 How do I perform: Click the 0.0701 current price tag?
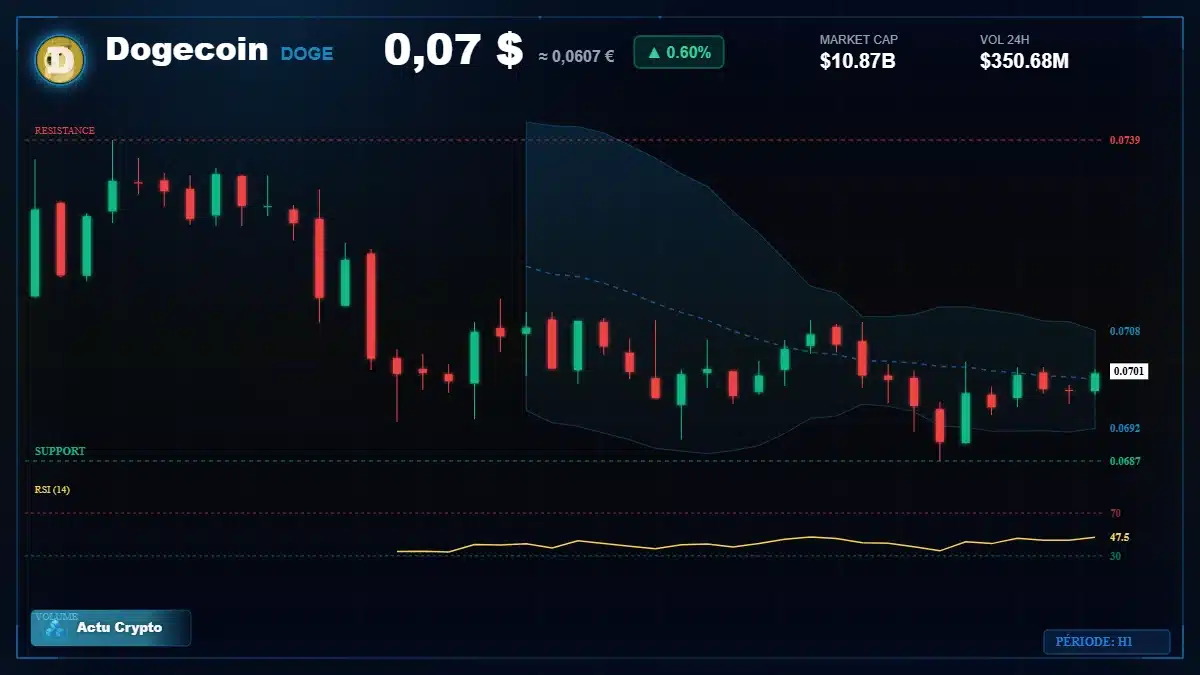point(1129,371)
